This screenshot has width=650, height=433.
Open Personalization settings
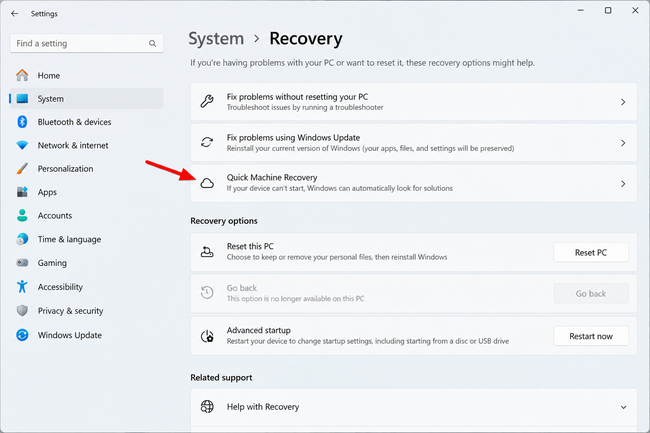(x=87, y=169)
